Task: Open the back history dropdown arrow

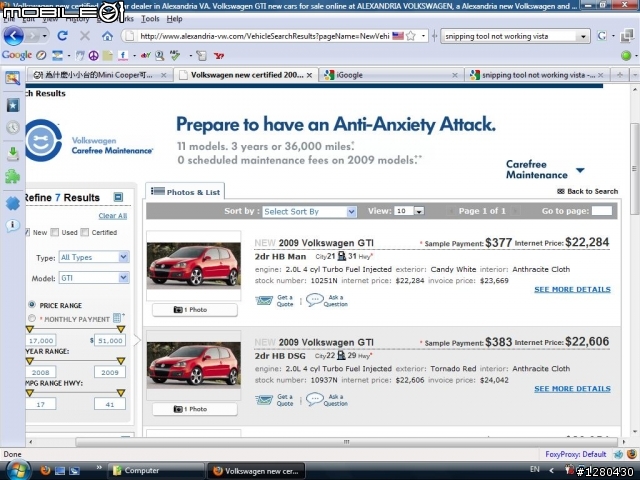Action: [44, 36]
